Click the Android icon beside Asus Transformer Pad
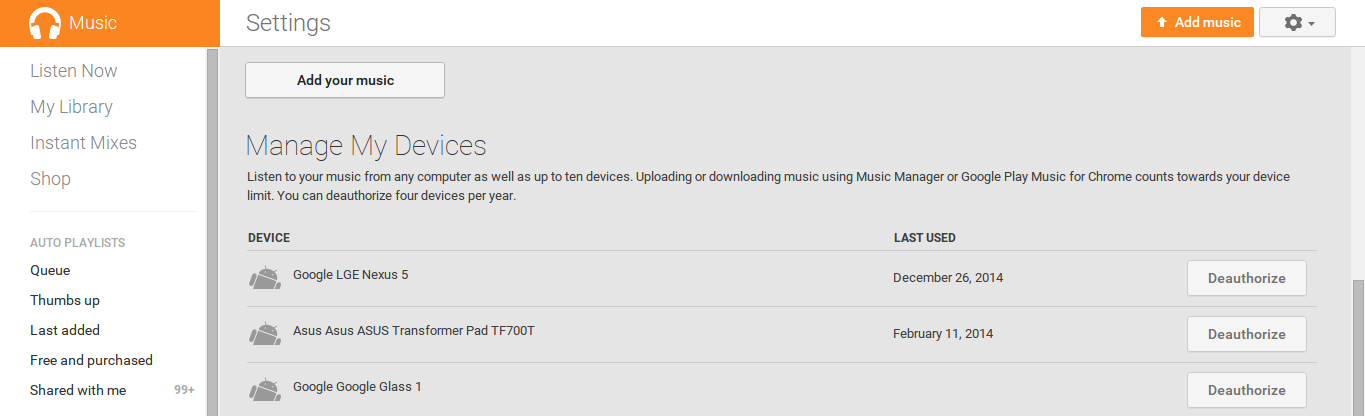 point(264,334)
